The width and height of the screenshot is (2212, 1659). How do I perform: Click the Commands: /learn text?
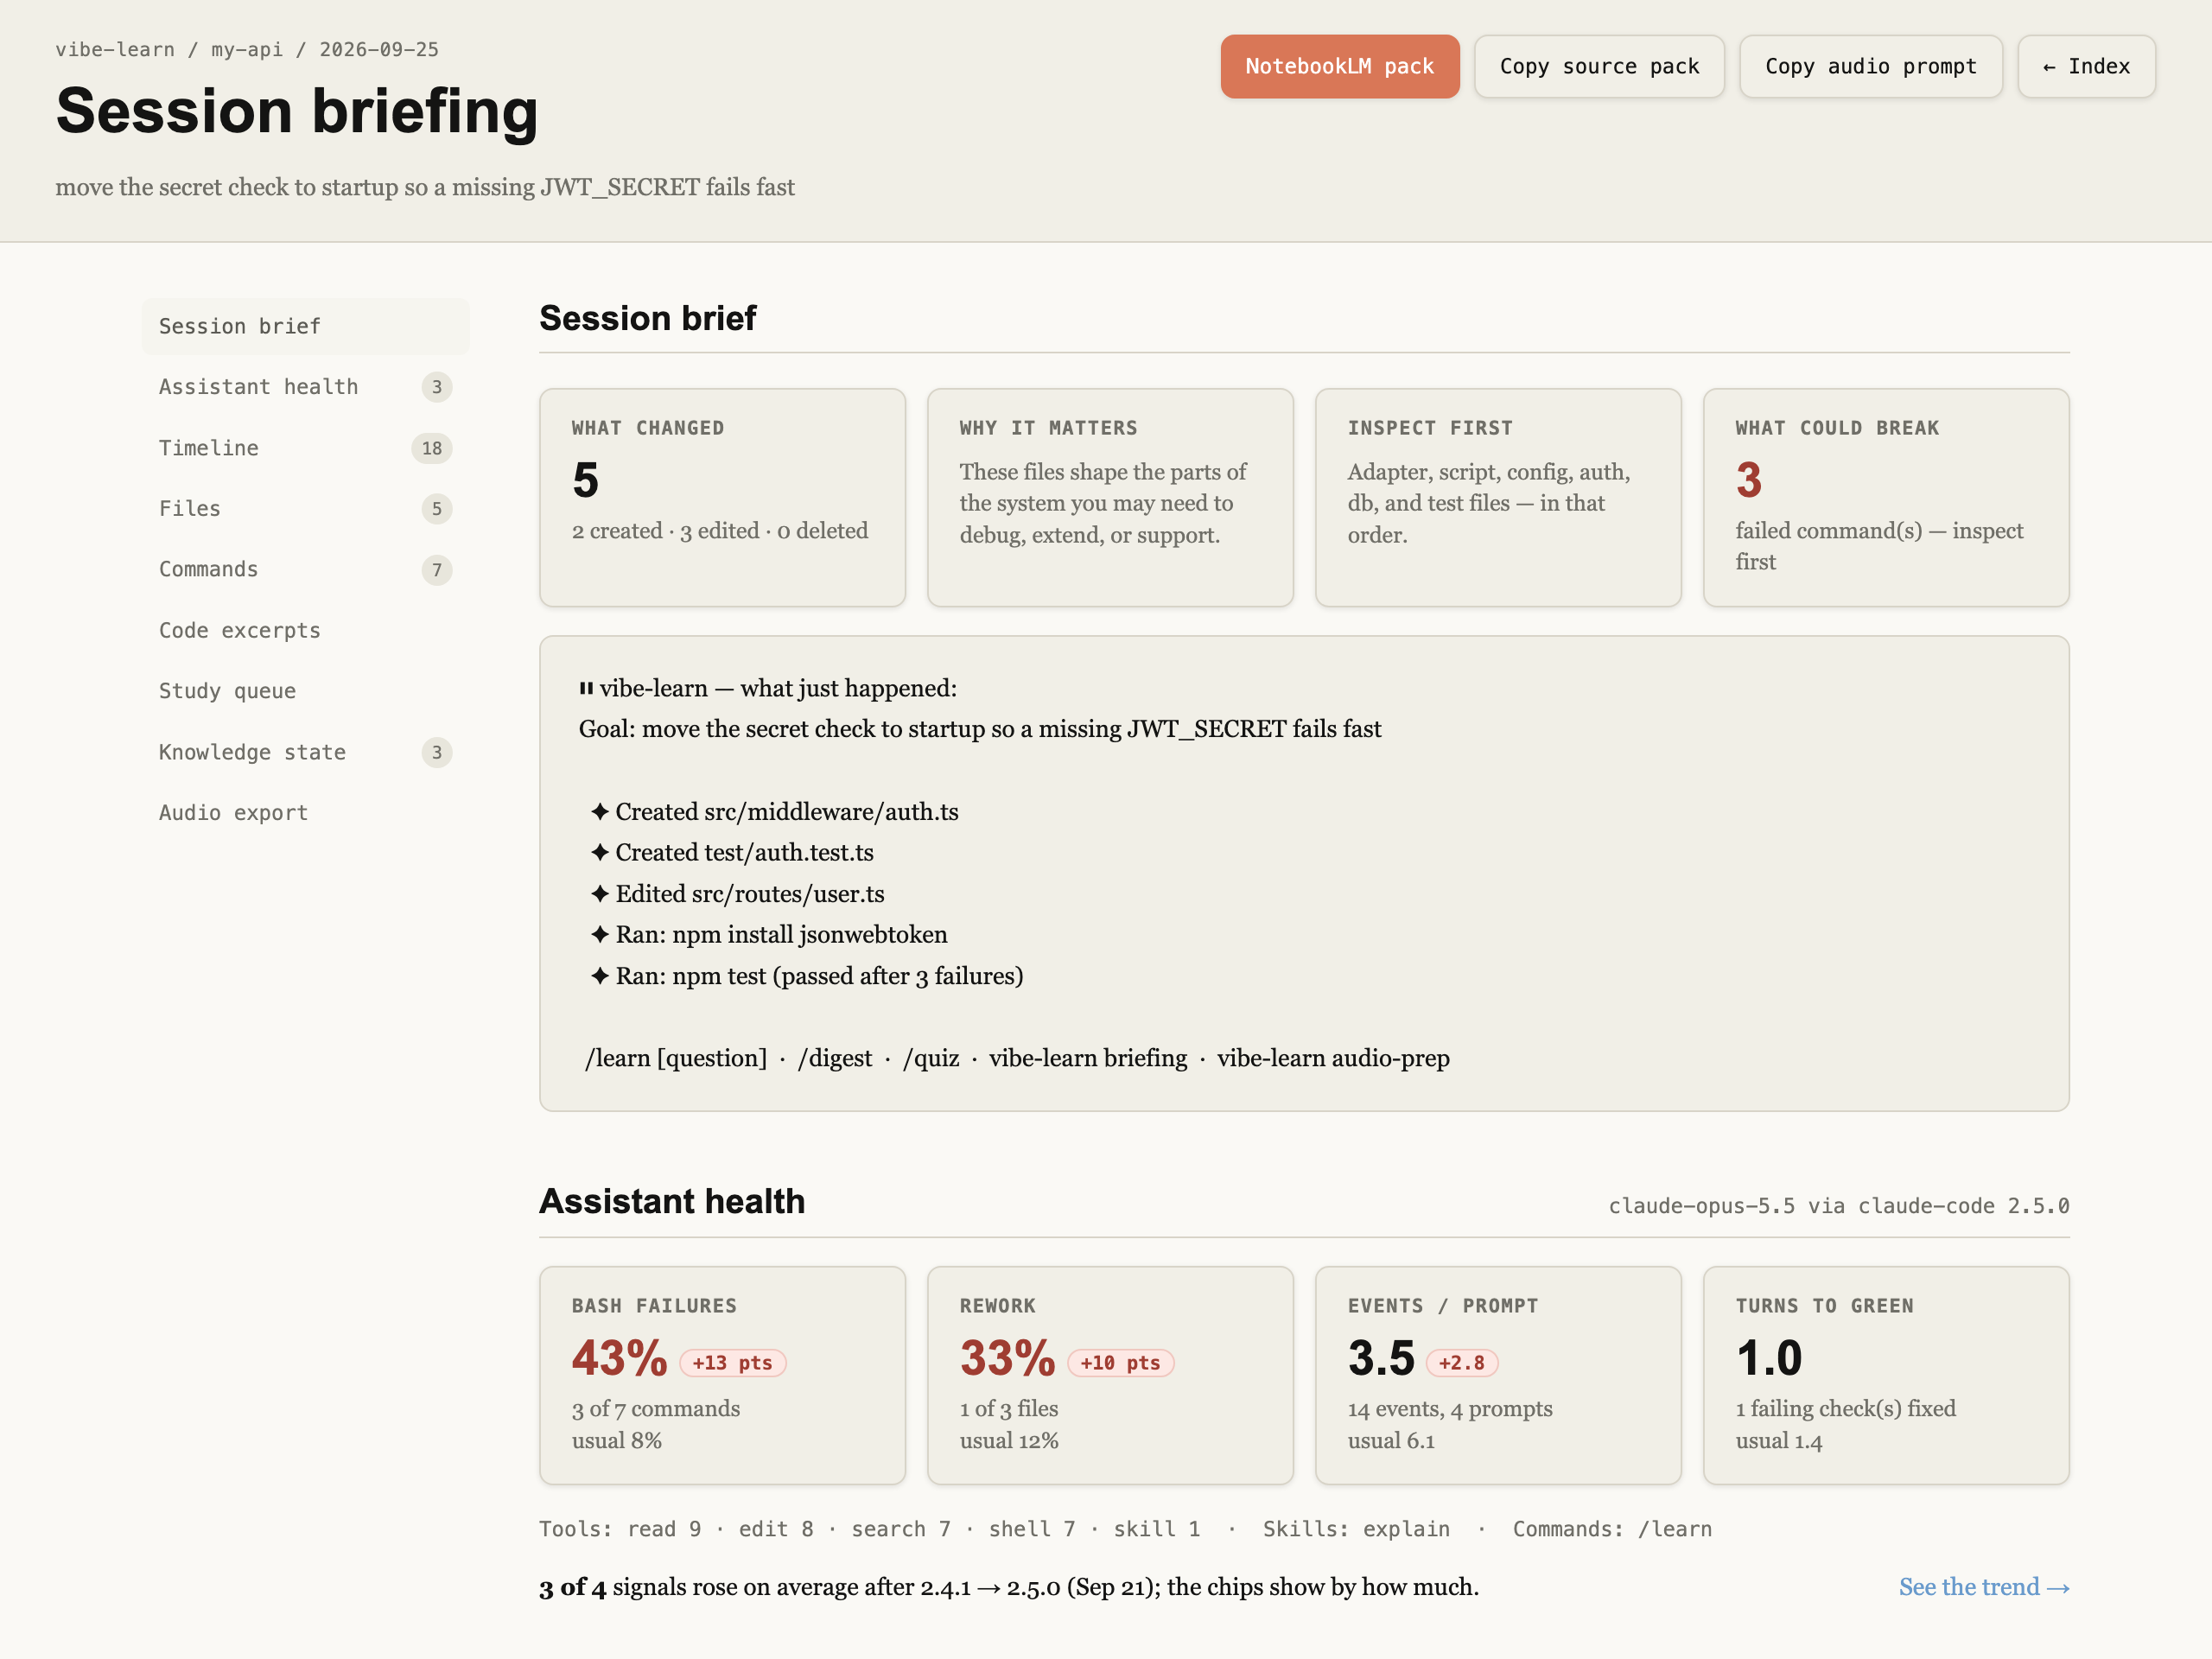coord(1612,1529)
